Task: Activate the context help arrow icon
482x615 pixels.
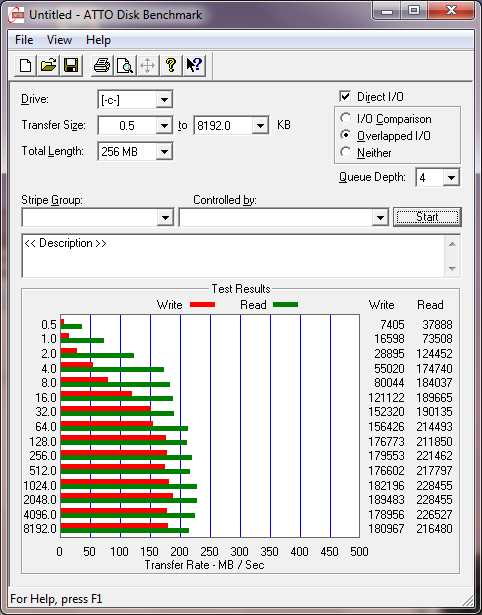Action: pyautogui.click(x=194, y=65)
